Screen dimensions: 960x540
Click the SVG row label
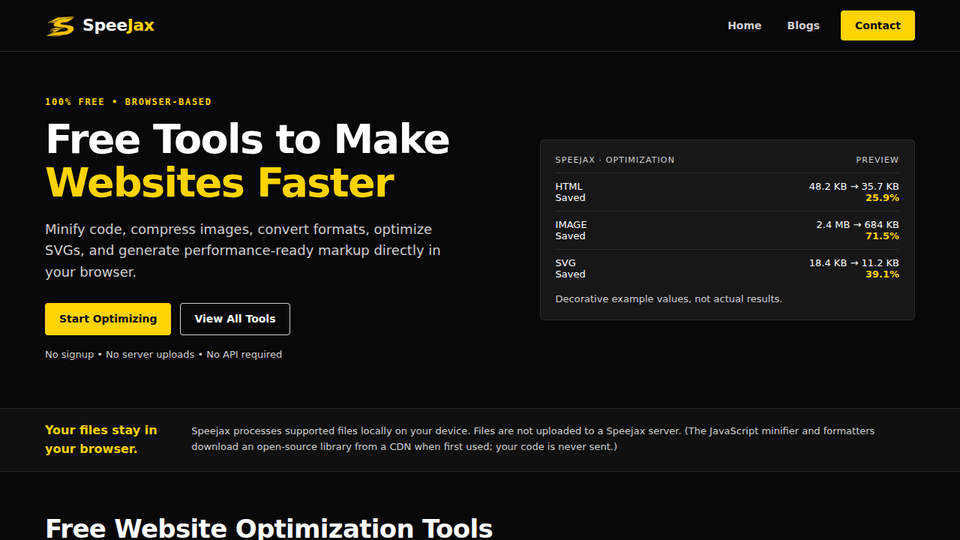point(565,263)
